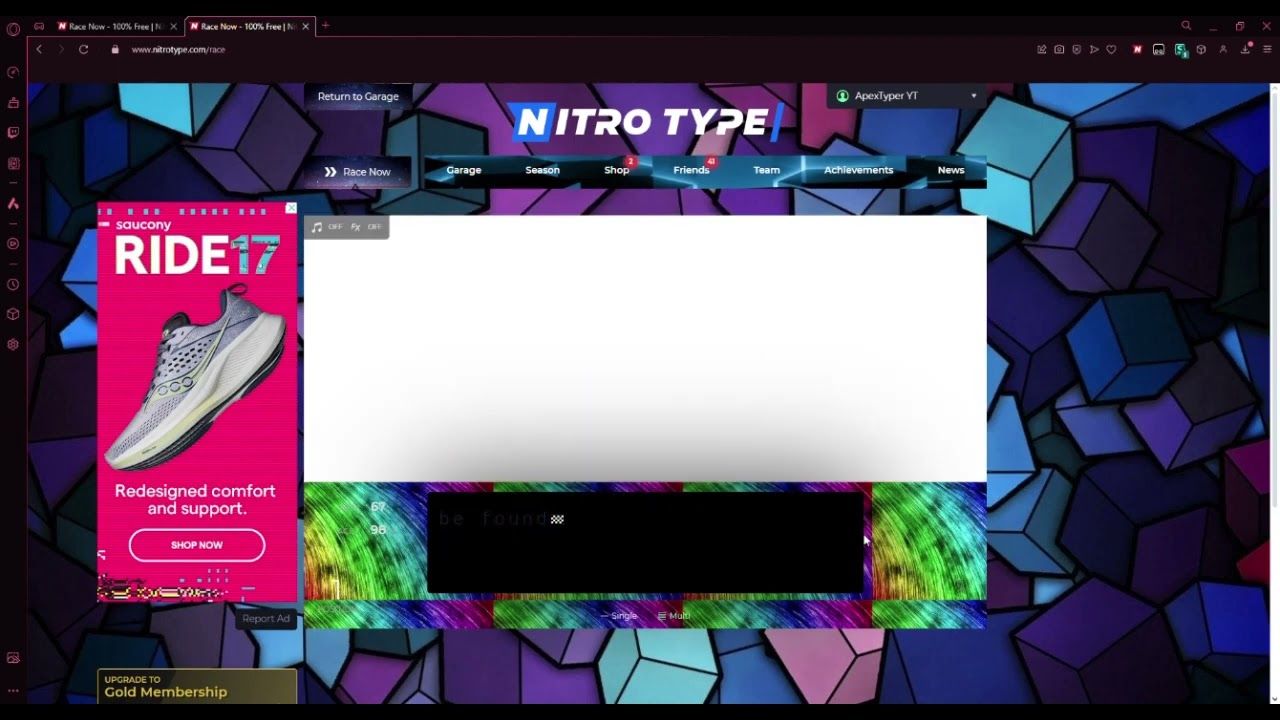Viewport: 1280px width, 720px height.
Task: Click the Saucony shoe ad image
Action: click(197, 378)
